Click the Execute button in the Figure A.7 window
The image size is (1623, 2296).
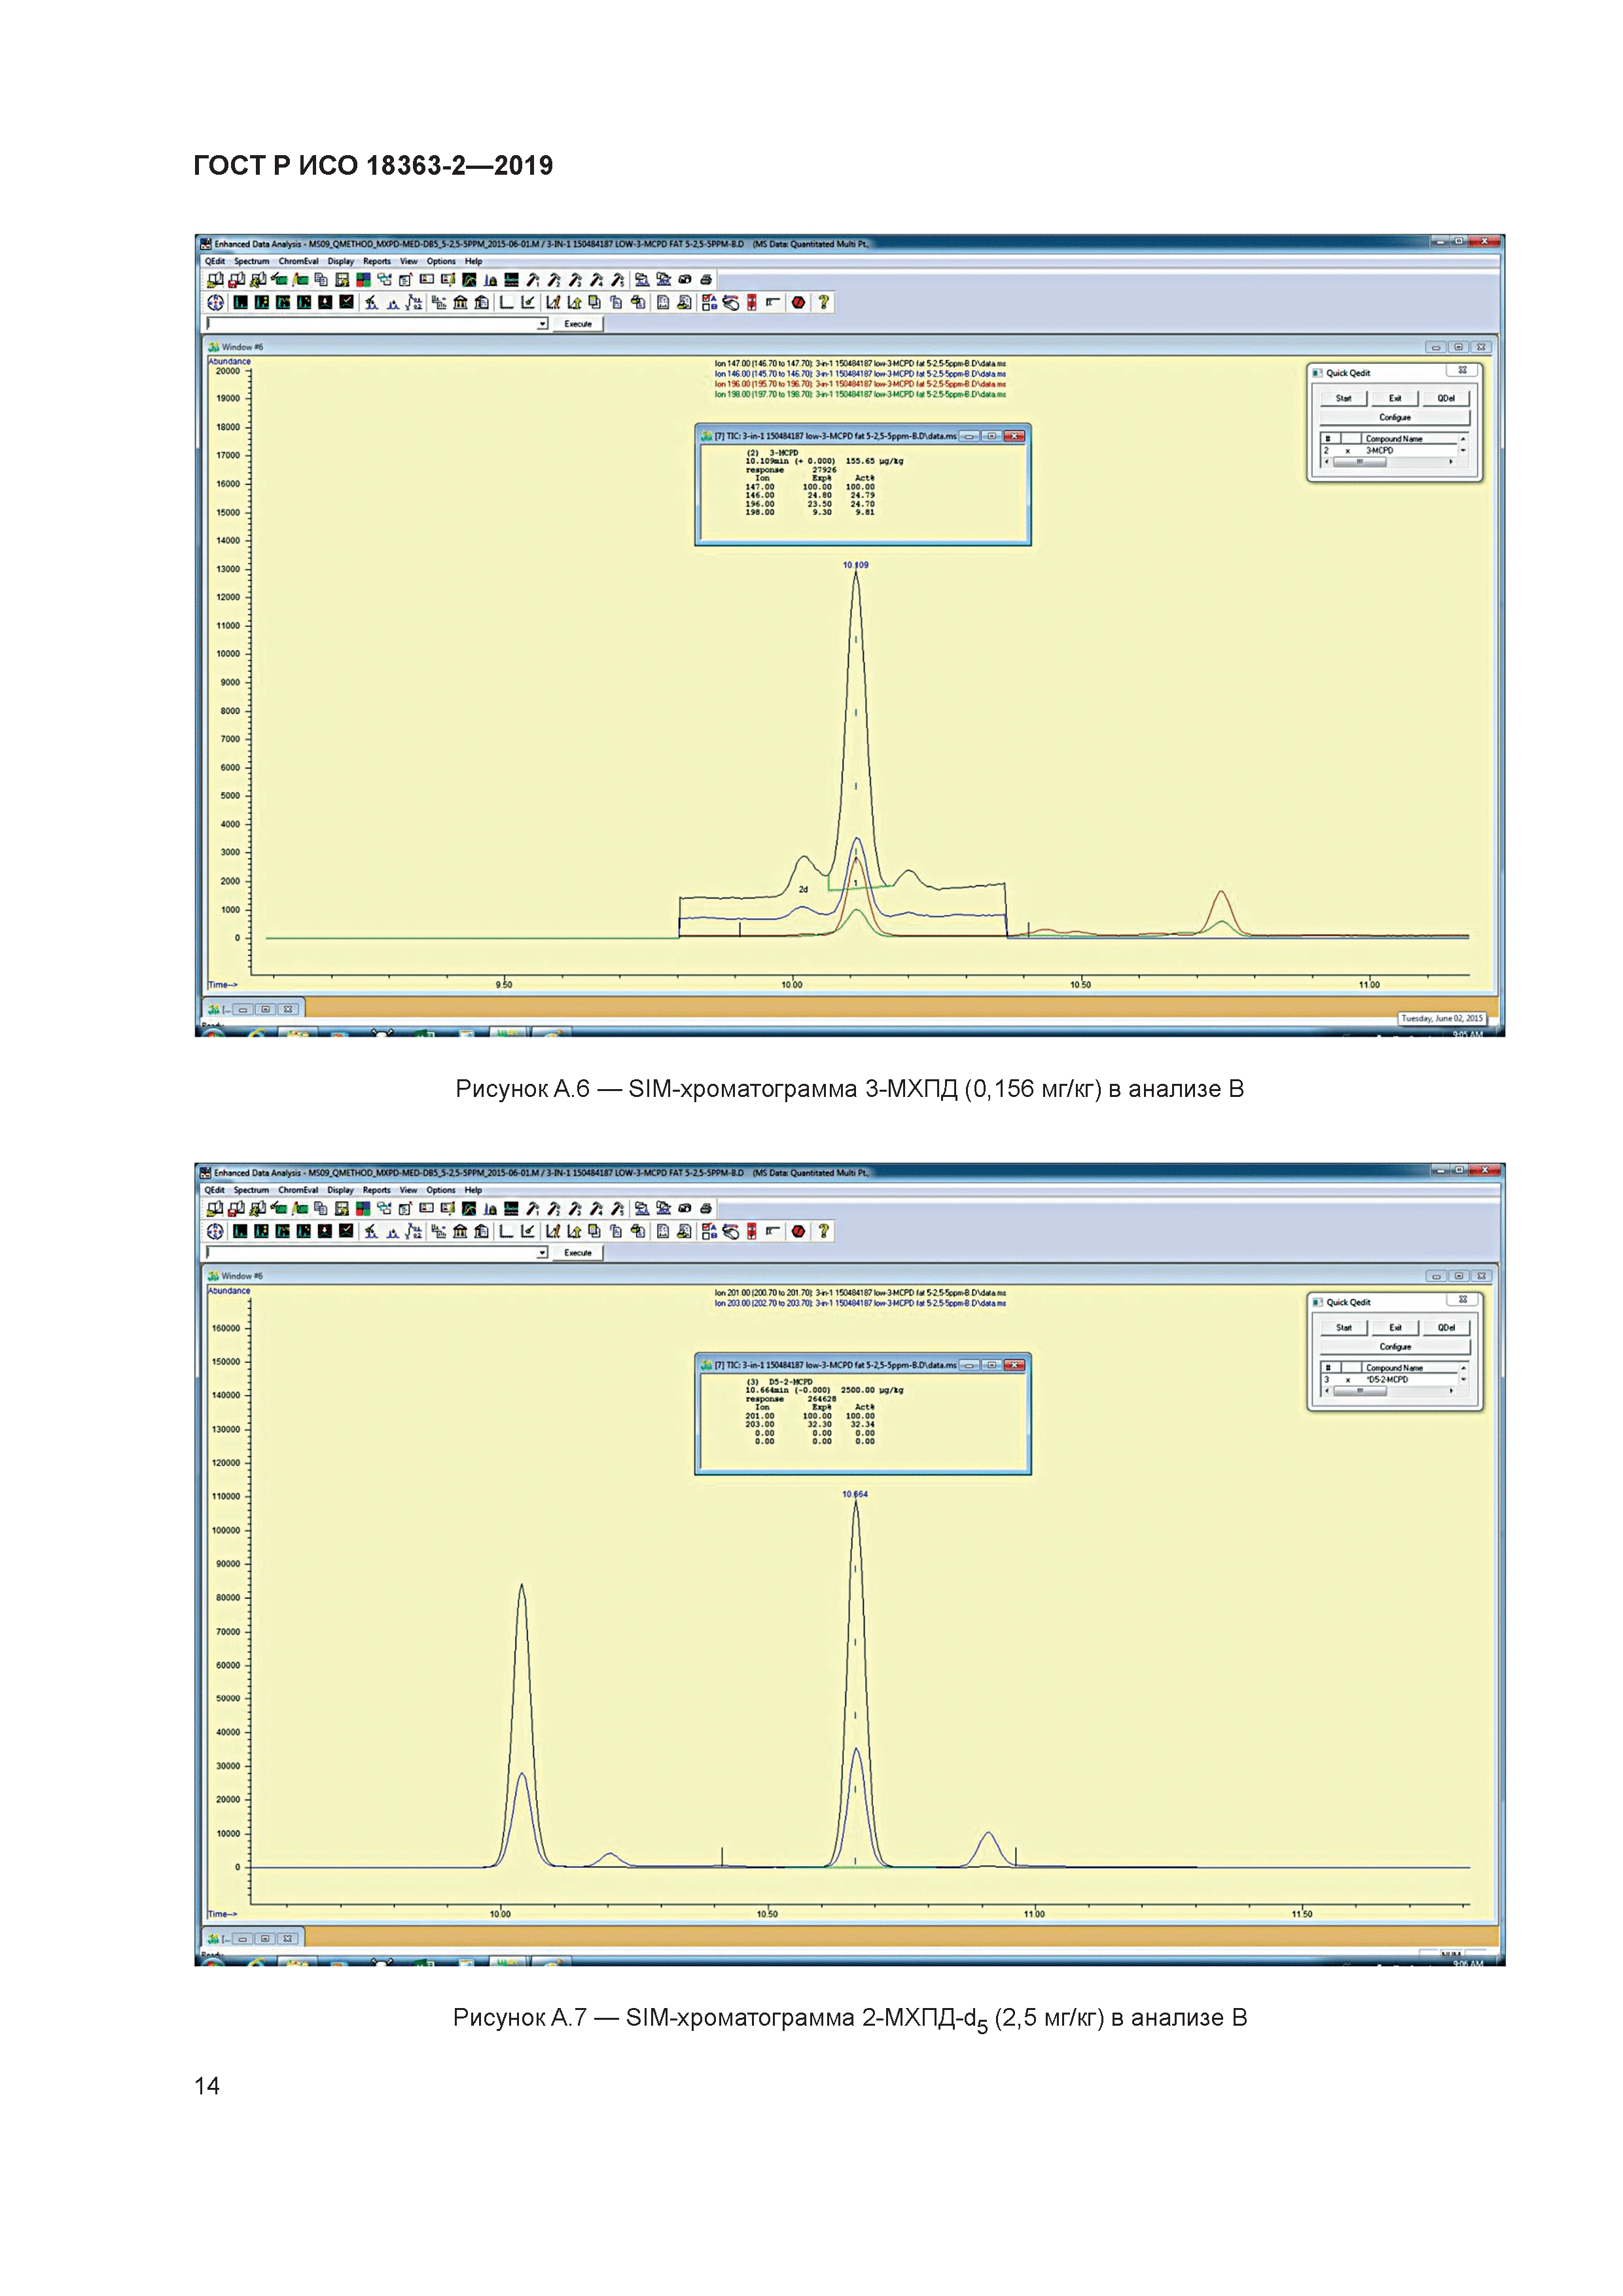coord(578,1253)
